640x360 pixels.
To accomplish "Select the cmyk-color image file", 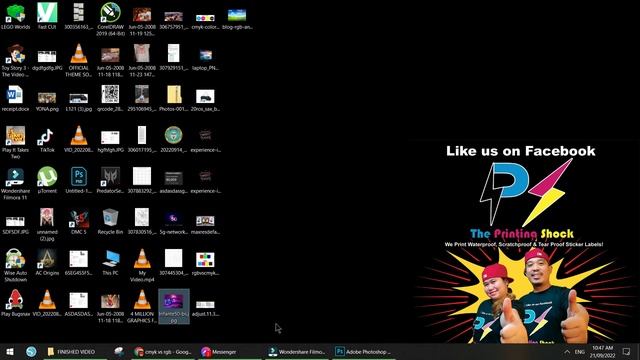I will click(x=205, y=21).
